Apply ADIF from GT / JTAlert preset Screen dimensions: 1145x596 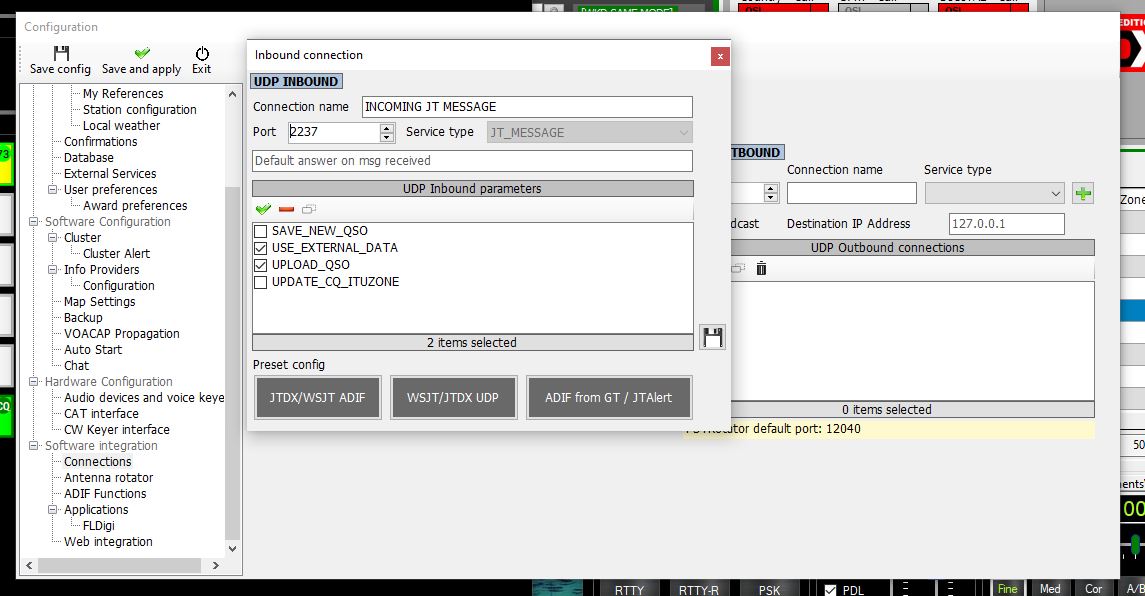(x=608, y=398)
